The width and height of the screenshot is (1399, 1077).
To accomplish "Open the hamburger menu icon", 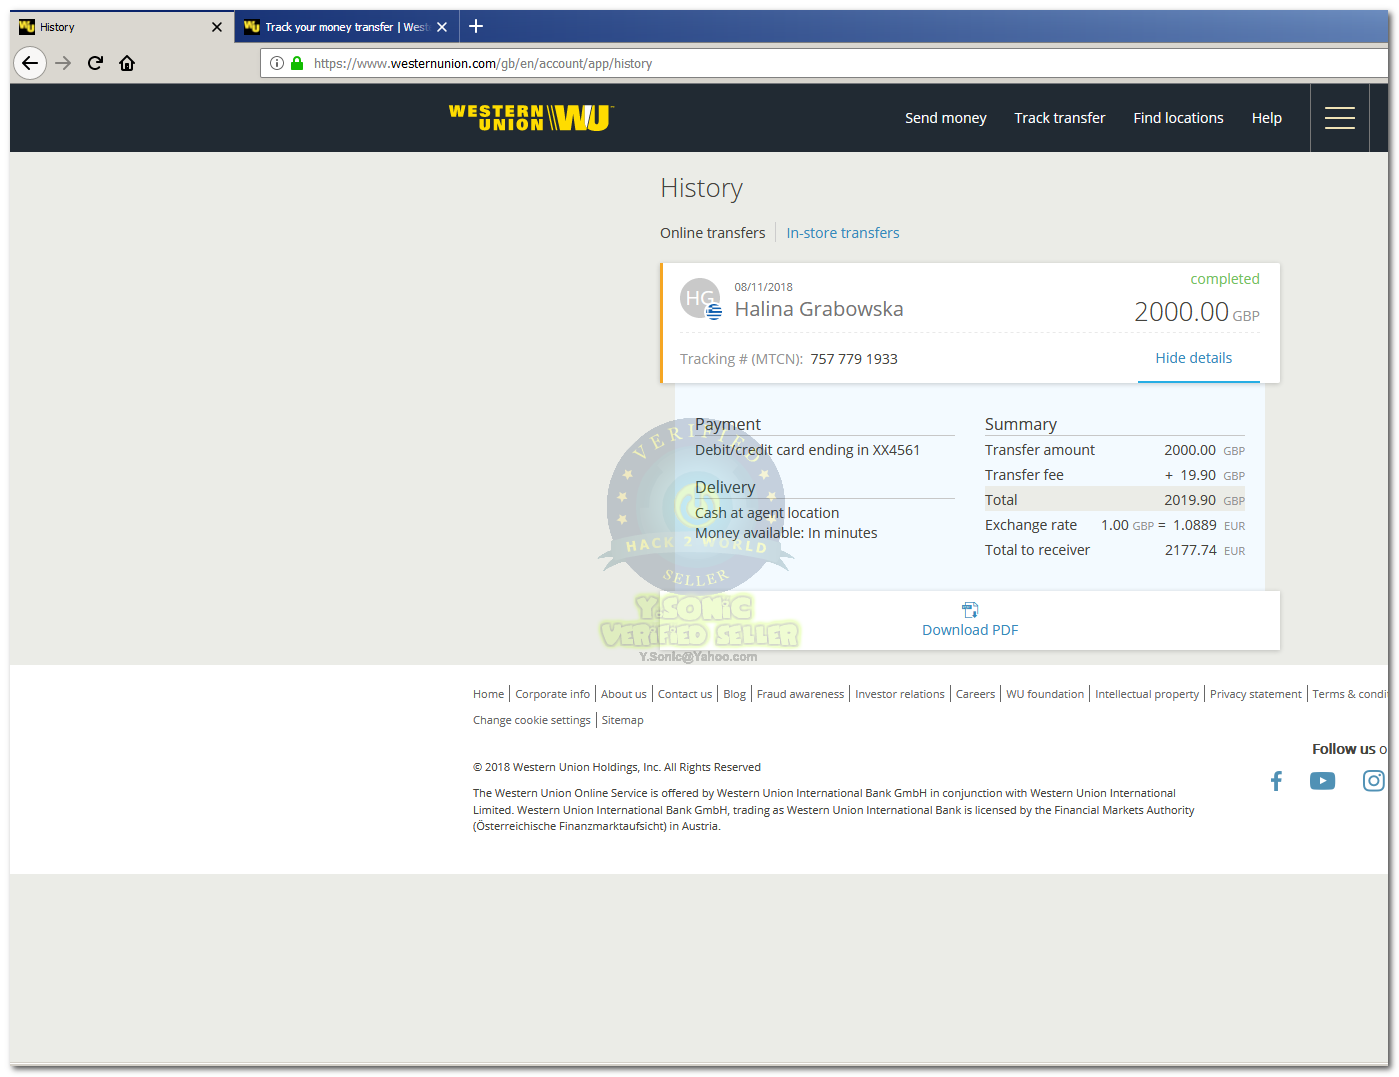I will click(1340, 118).
